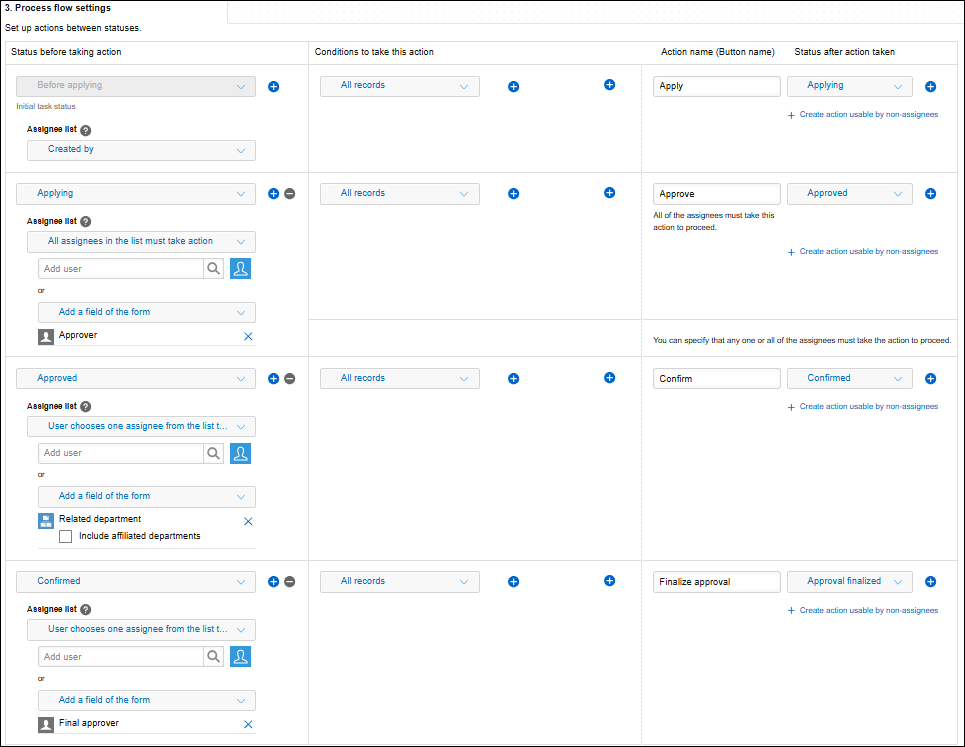Open the user picker icon in the Confirmed row
This screenshot has height=747, width=965.
240,656
